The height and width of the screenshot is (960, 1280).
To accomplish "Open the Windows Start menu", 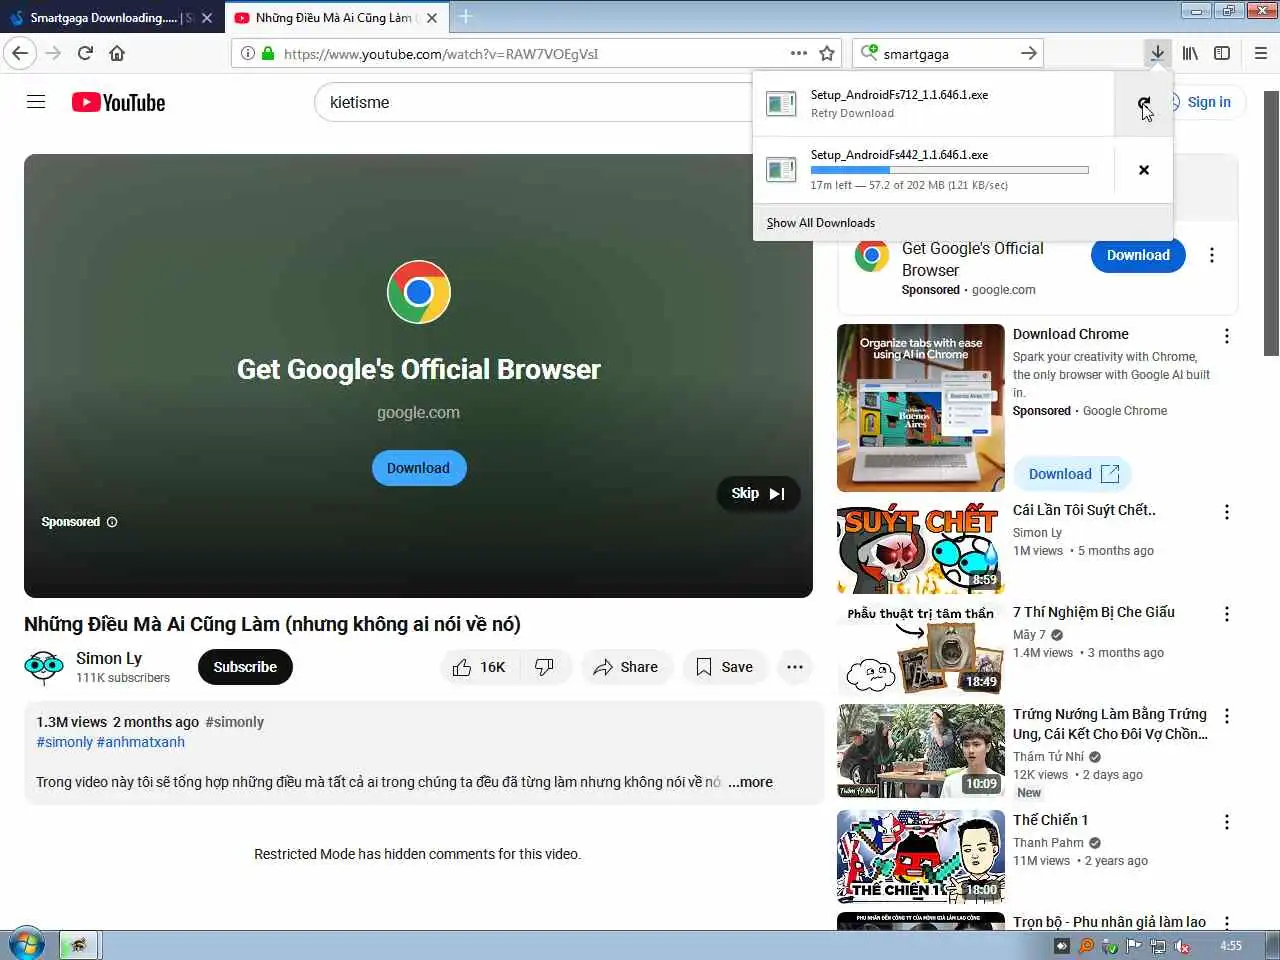I will [26, 944].
